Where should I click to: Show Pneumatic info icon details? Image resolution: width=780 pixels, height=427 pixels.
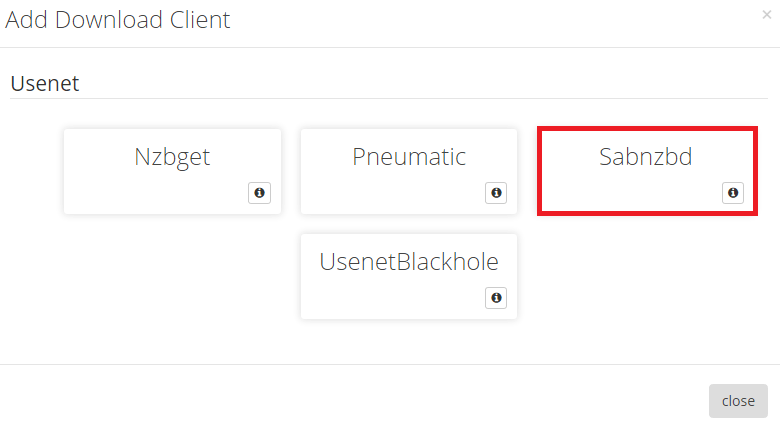[496, 193]
